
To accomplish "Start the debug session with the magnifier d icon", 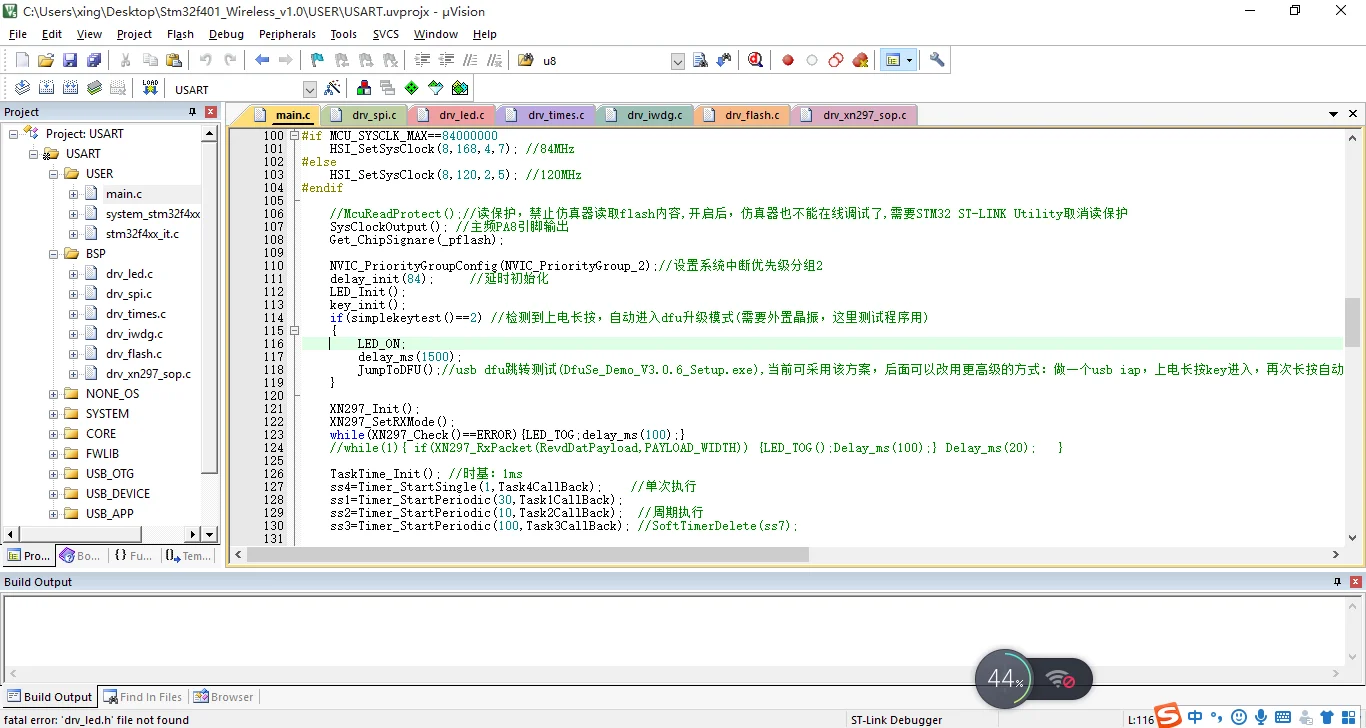I will click(755, 60).
